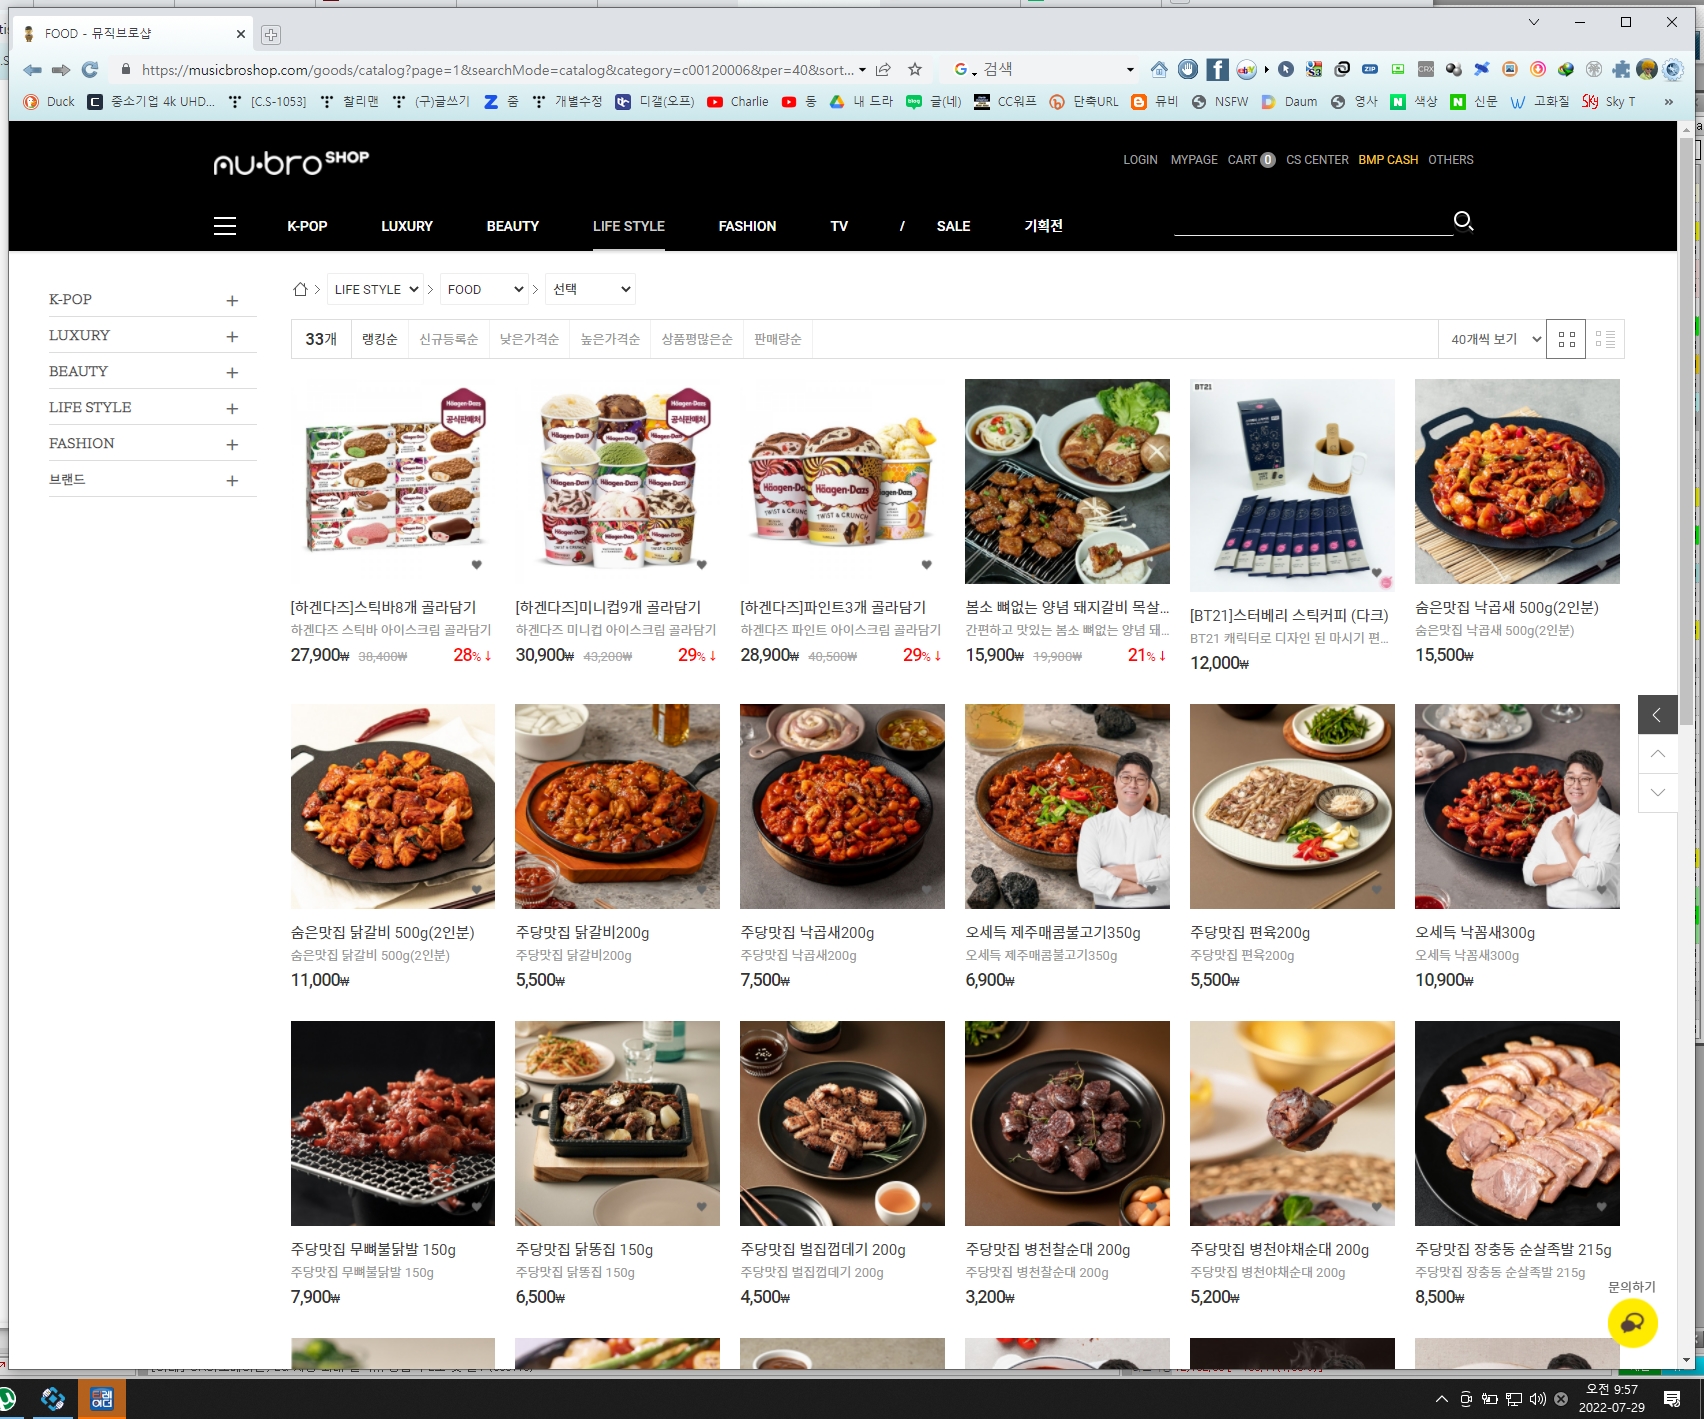Open LUXURY in top navigation
This screenshot has height=1419, width=1704.
(407, 226)
